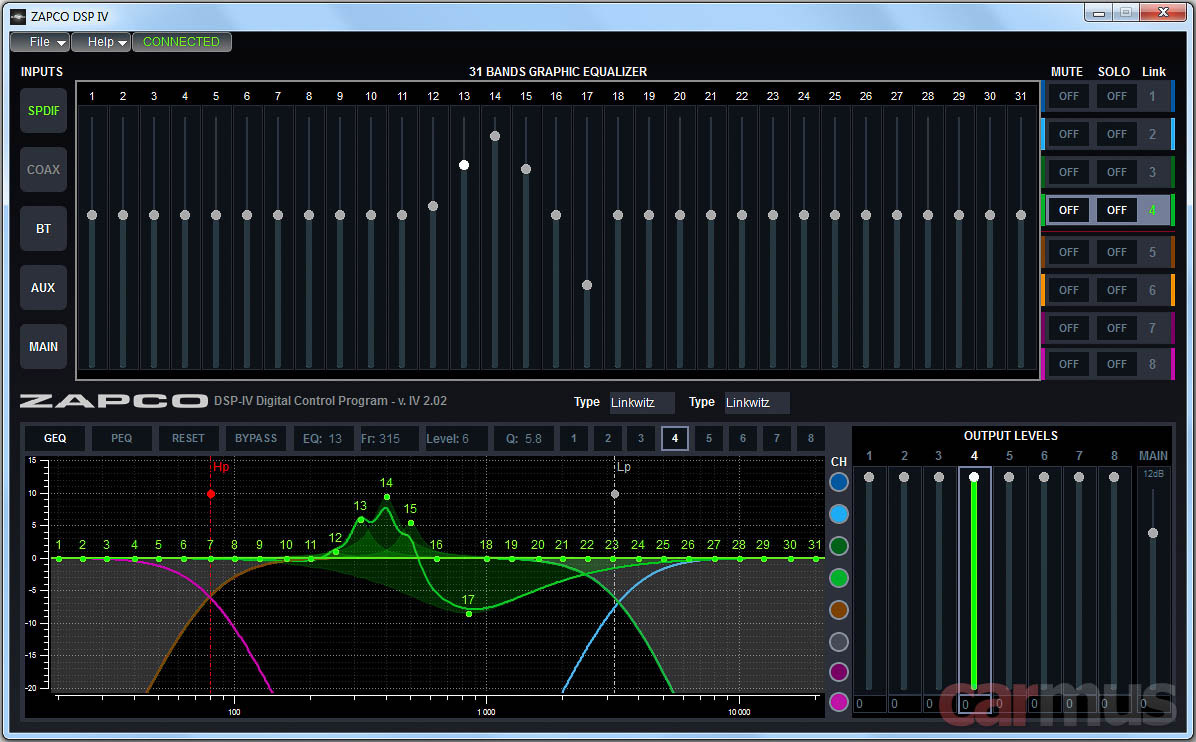Click the ZAPCO app icon in title bar
The height and width of the screenshot is (742, 1196).
coord(18,16)
